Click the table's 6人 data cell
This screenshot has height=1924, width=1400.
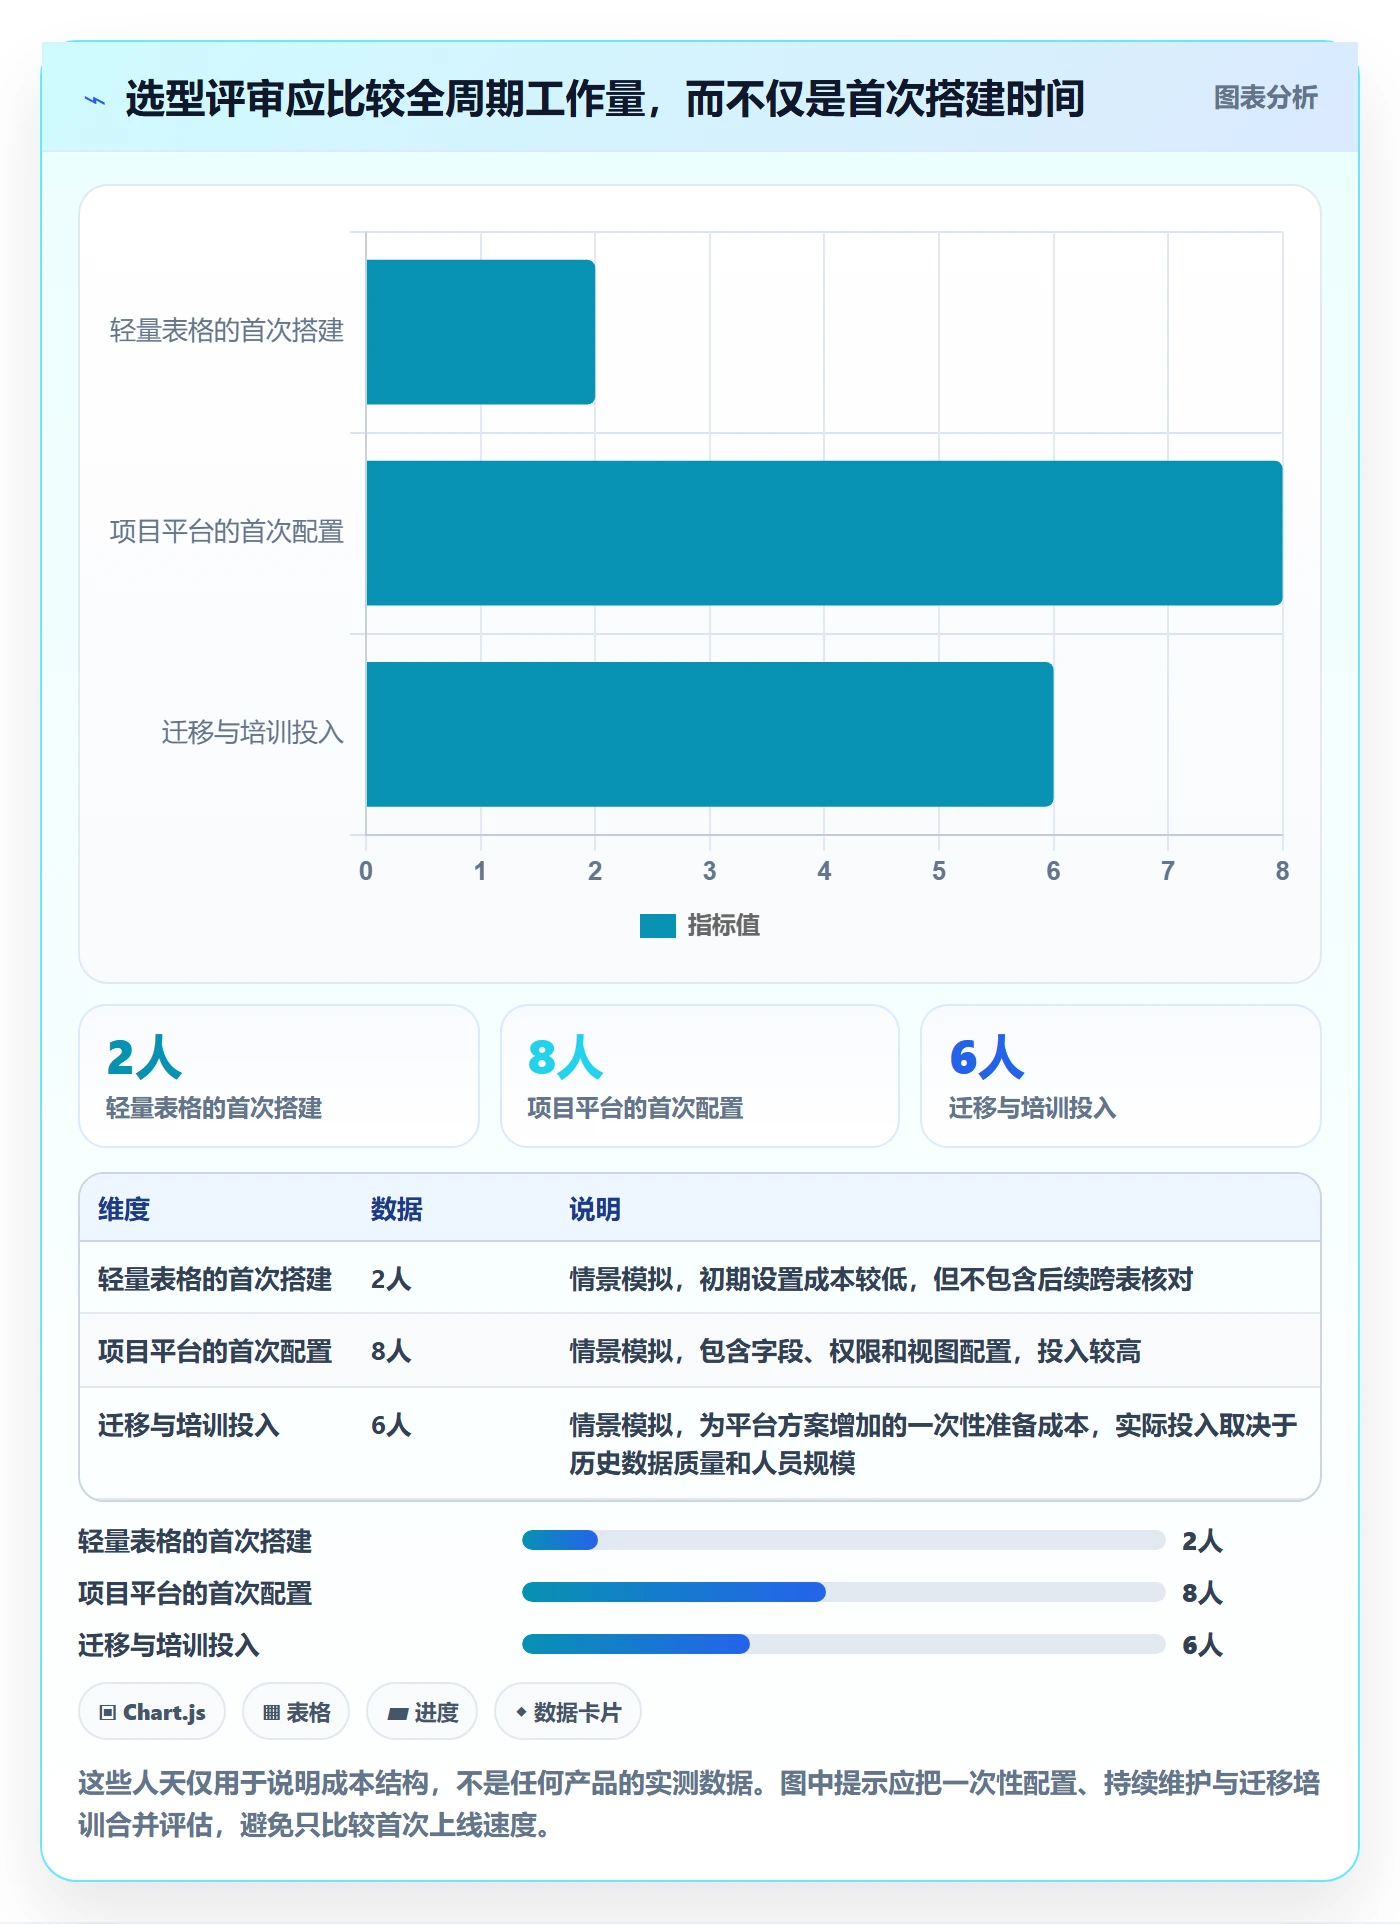click(x=391, y=1425)
